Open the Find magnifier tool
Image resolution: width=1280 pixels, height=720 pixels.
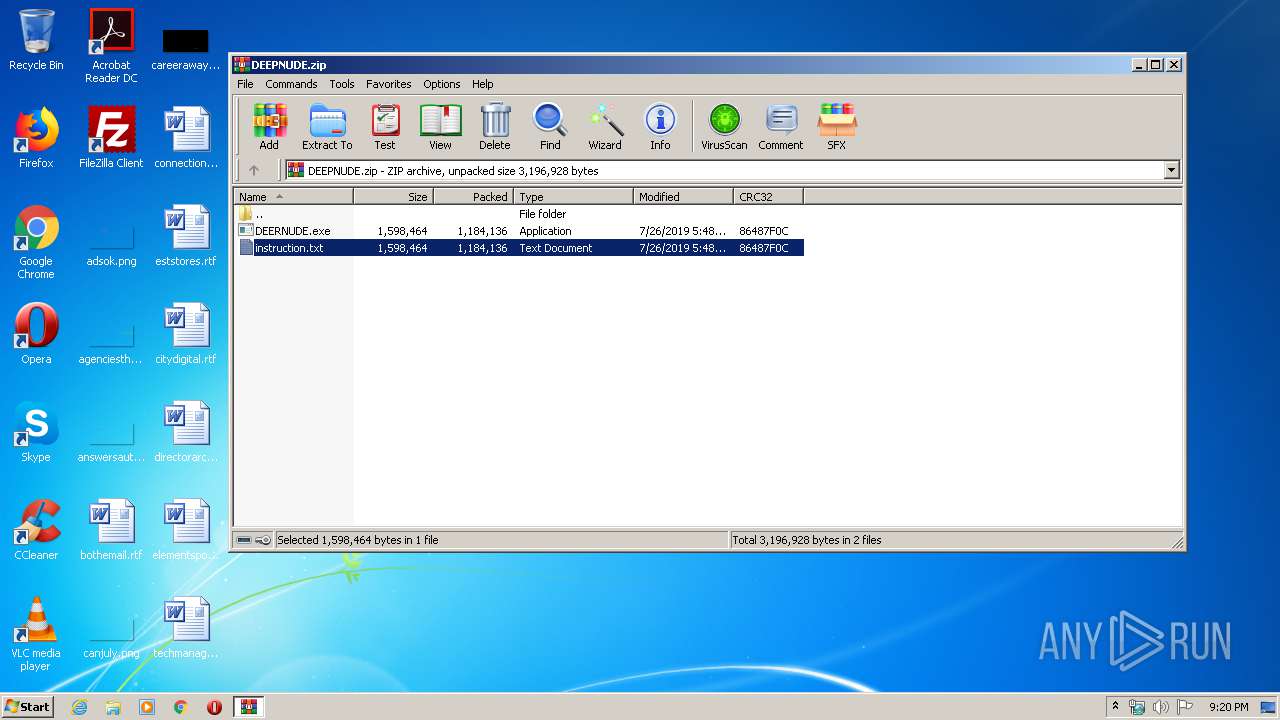pos(550,127)
